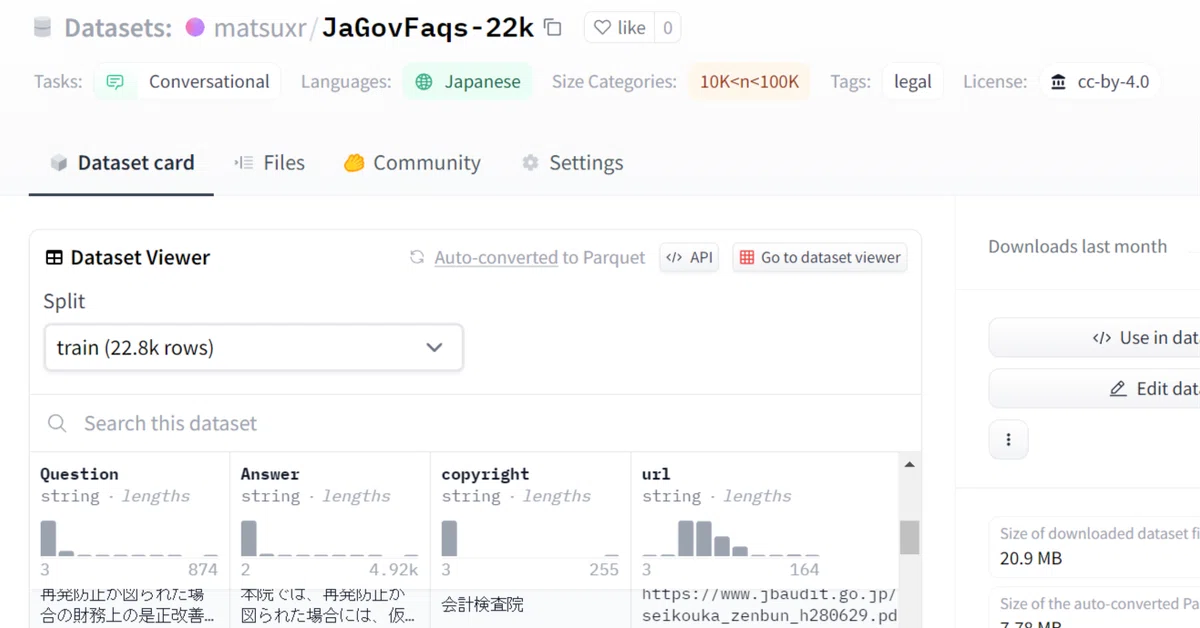Select the Japanese language tag
Image resolution: width=1200 pixels, height=628 pixels.
[468, 82]
